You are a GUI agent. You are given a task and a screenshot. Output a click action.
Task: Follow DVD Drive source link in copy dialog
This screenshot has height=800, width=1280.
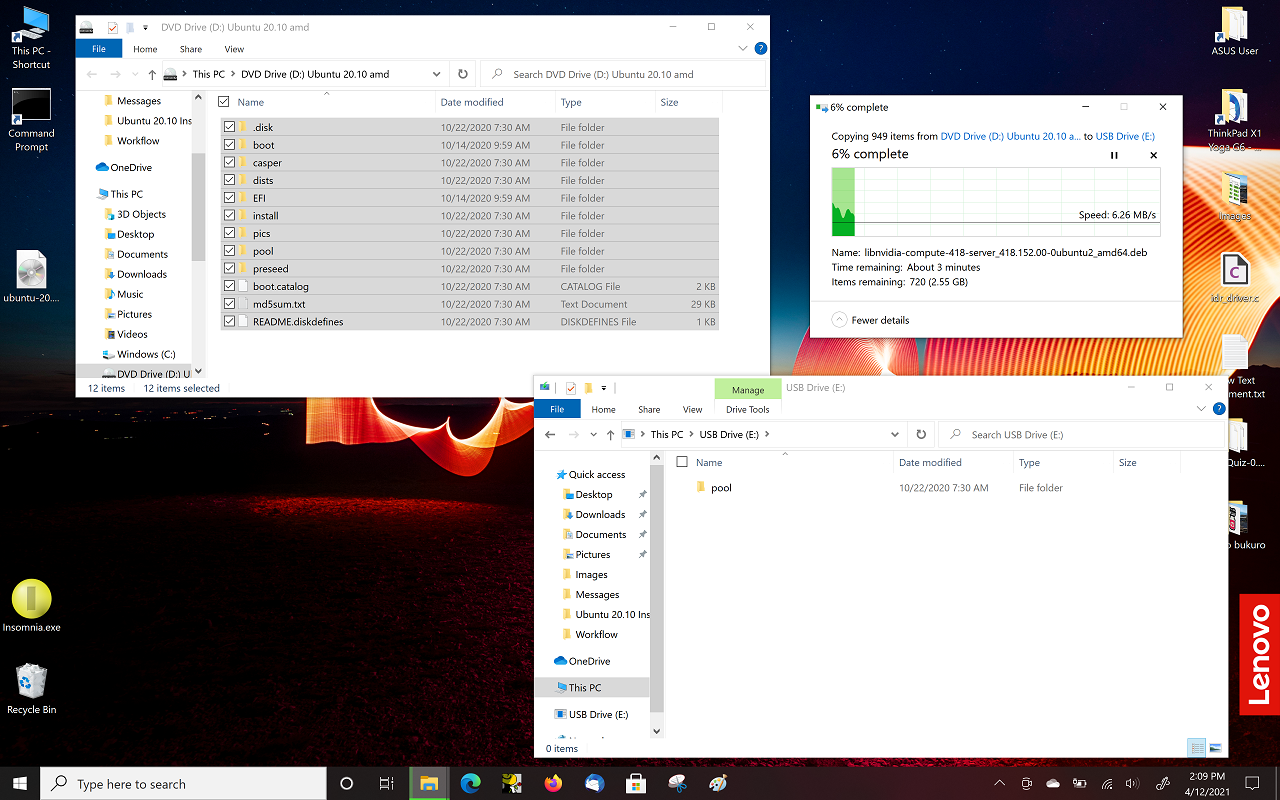pos(1010,136)
